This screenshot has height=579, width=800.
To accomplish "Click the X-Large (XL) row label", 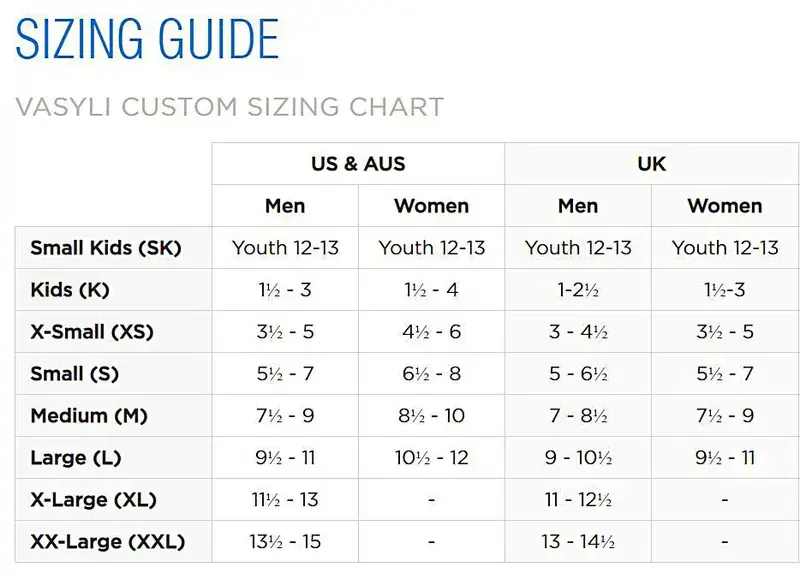I will (94, 500).
